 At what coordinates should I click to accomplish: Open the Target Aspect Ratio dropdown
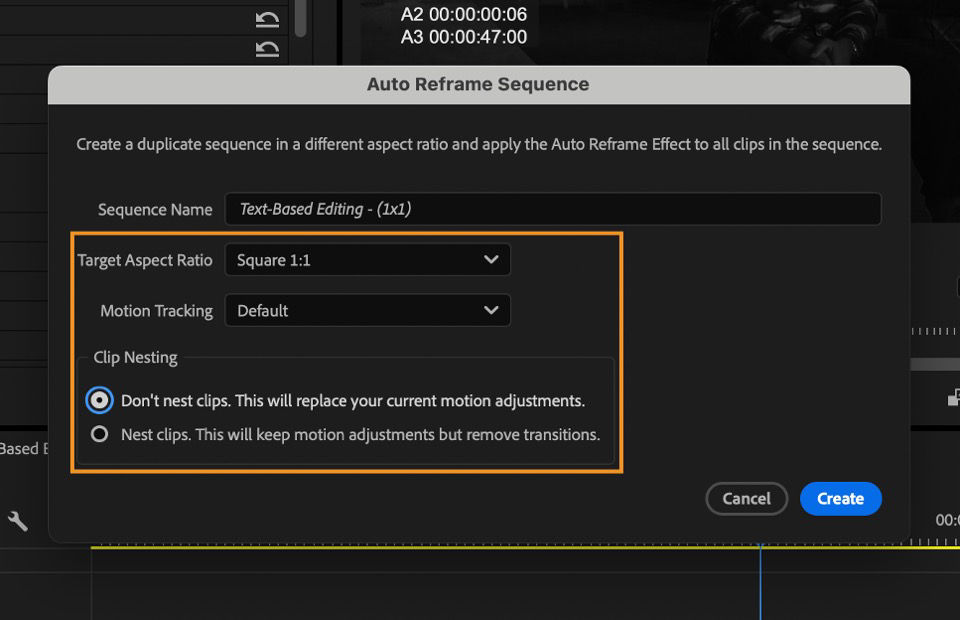[x=367, y=259]
